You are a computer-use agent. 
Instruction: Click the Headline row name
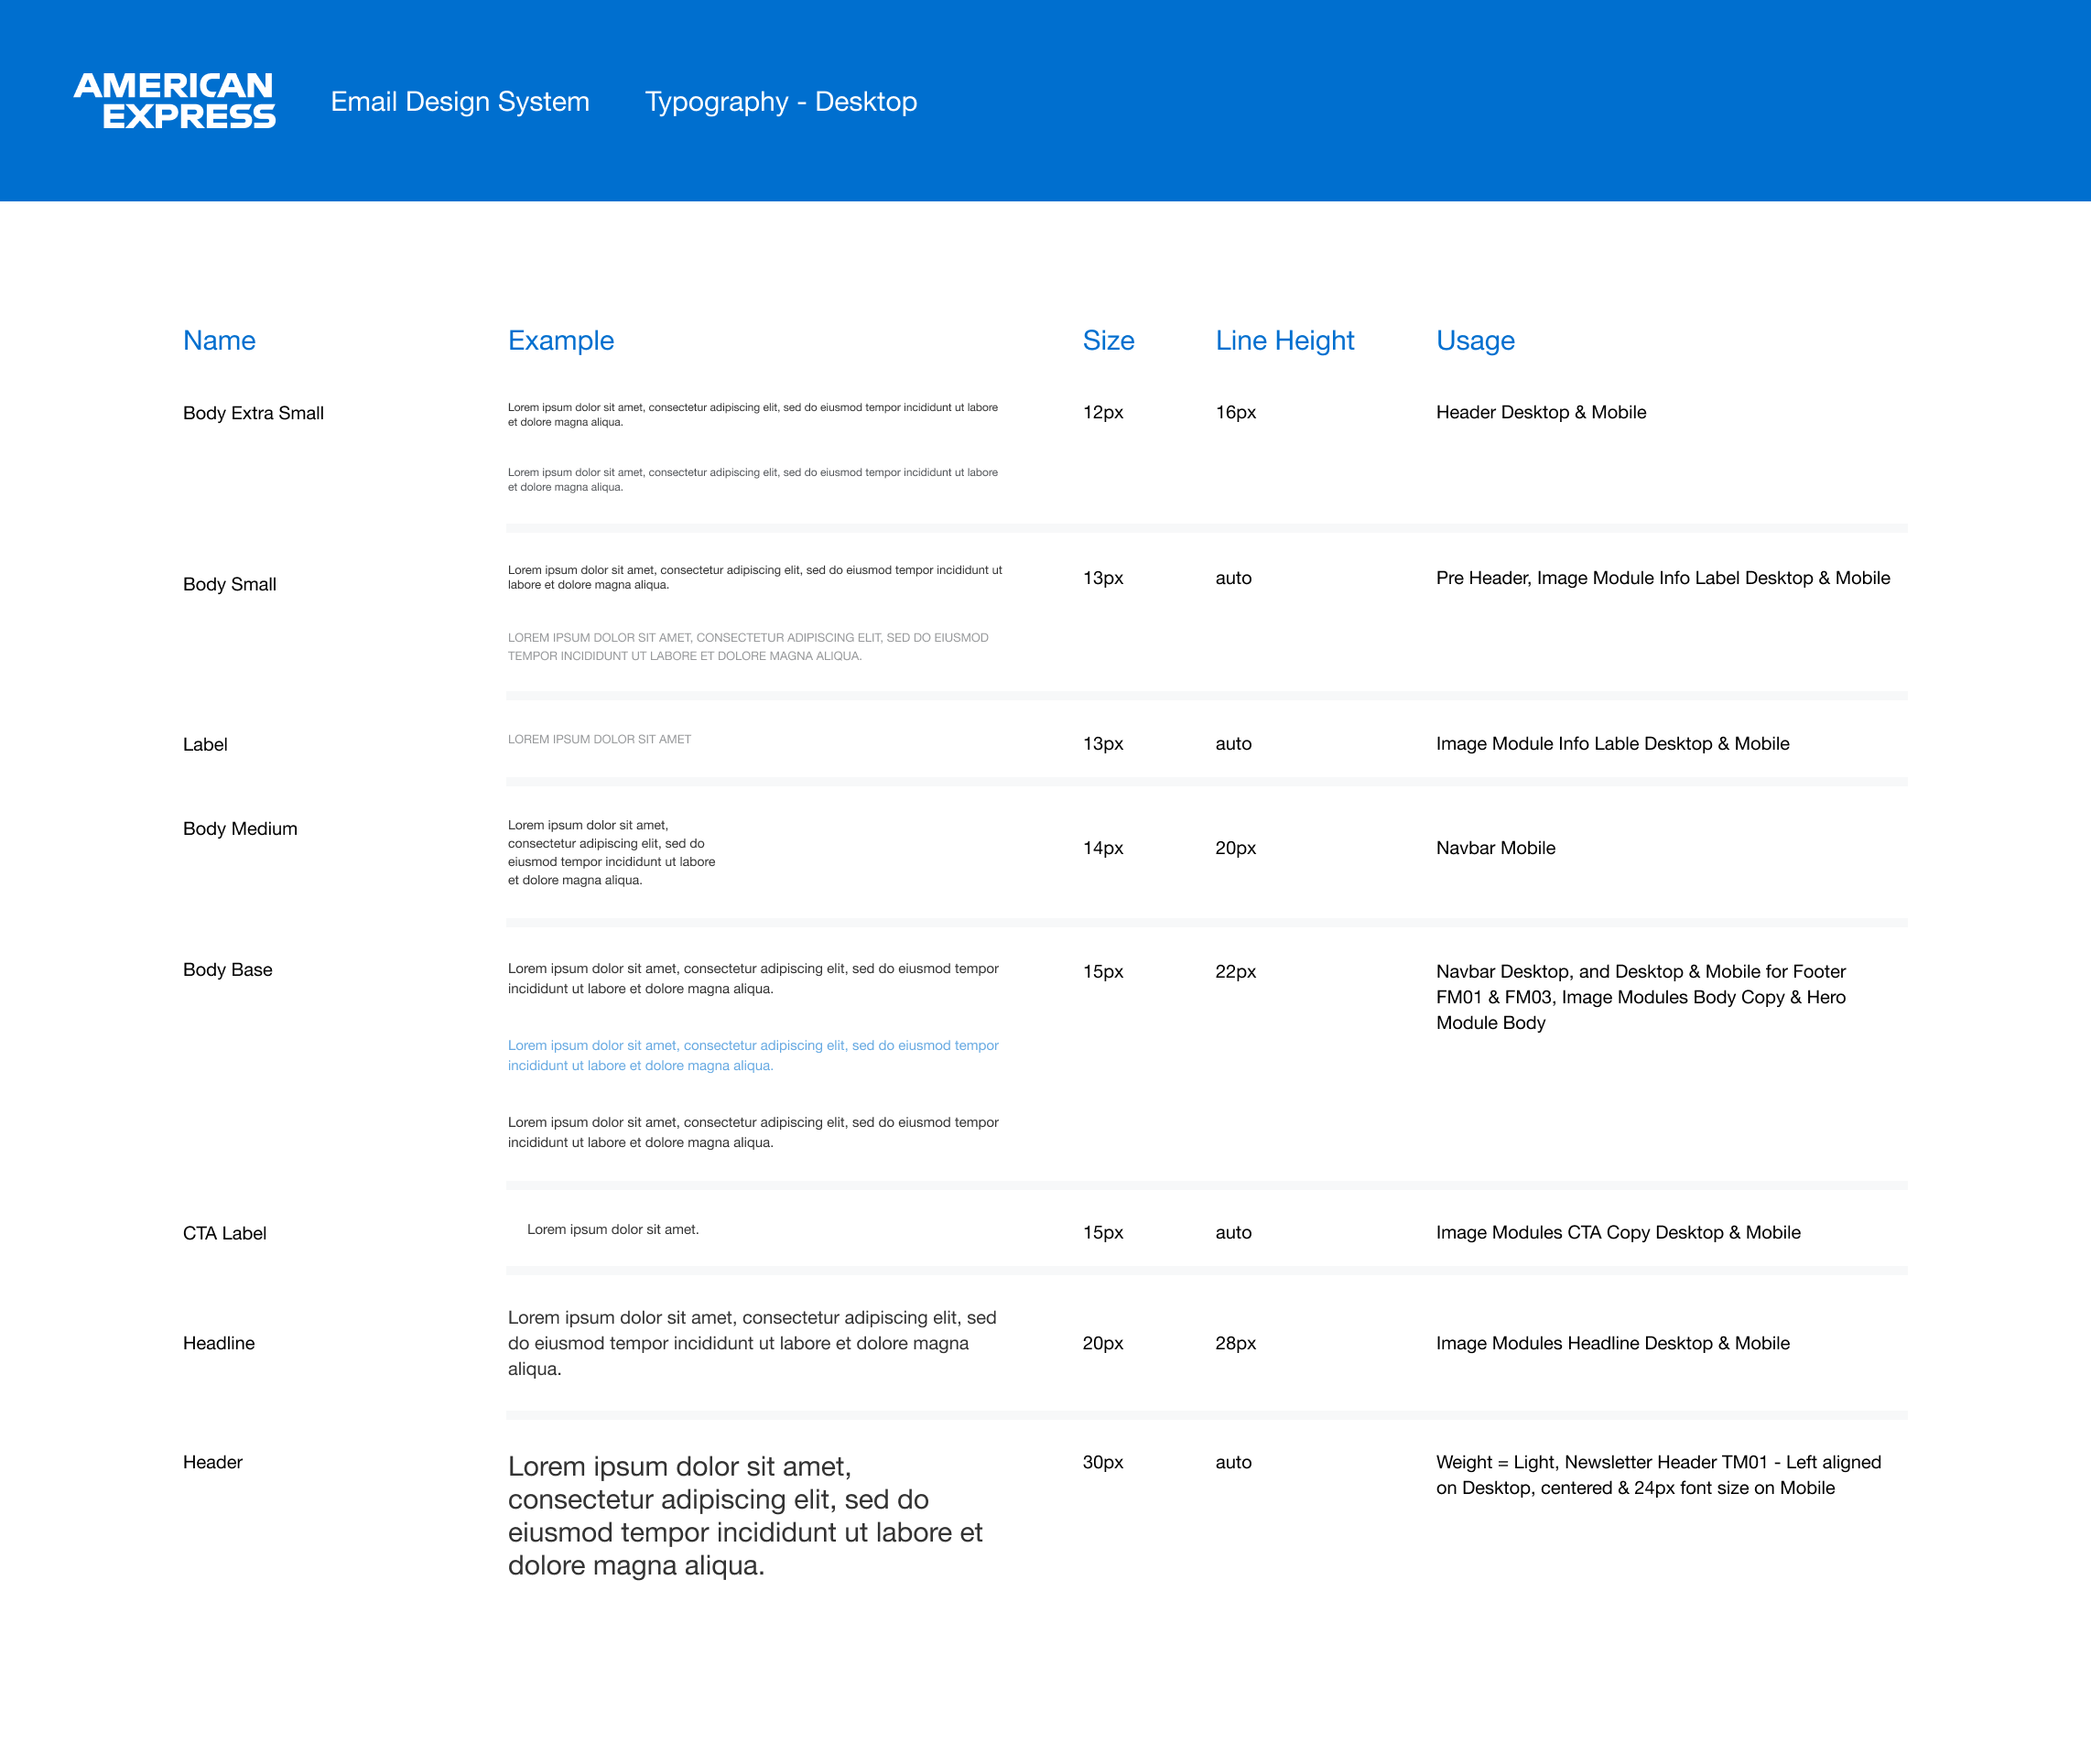[218, 1343]
